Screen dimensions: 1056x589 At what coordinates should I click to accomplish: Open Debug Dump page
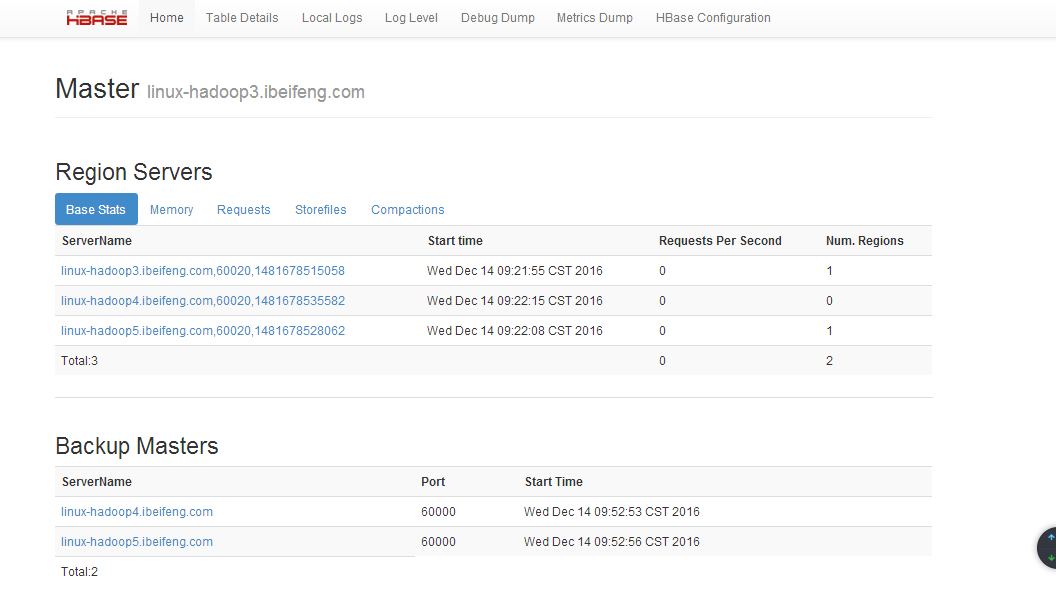[498, 18]
